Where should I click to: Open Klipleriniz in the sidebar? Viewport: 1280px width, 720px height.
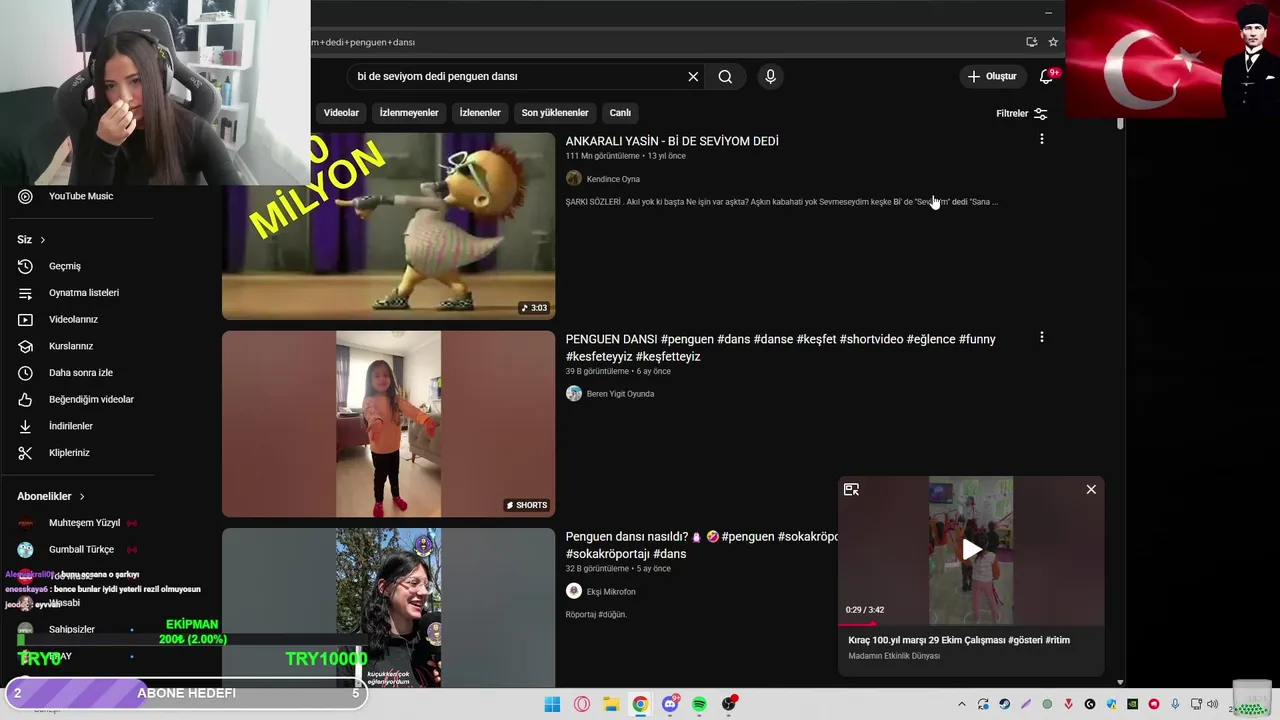click(69, 453)
